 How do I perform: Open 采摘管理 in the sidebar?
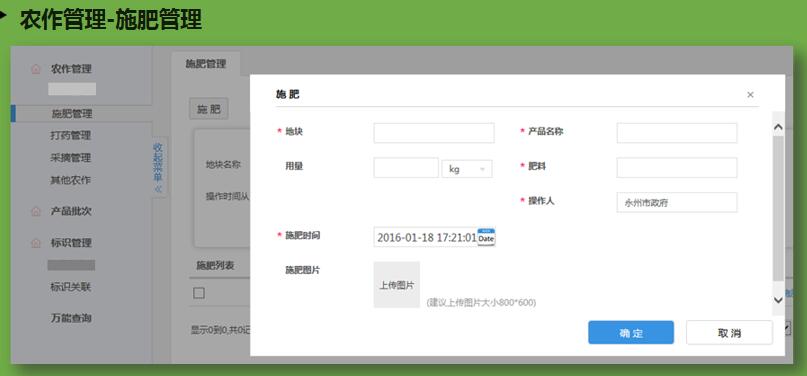point(71,158)
